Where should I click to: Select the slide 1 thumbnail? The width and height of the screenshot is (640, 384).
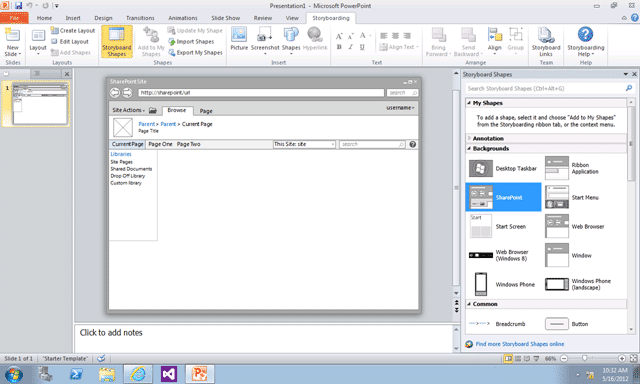click(40, 104)
